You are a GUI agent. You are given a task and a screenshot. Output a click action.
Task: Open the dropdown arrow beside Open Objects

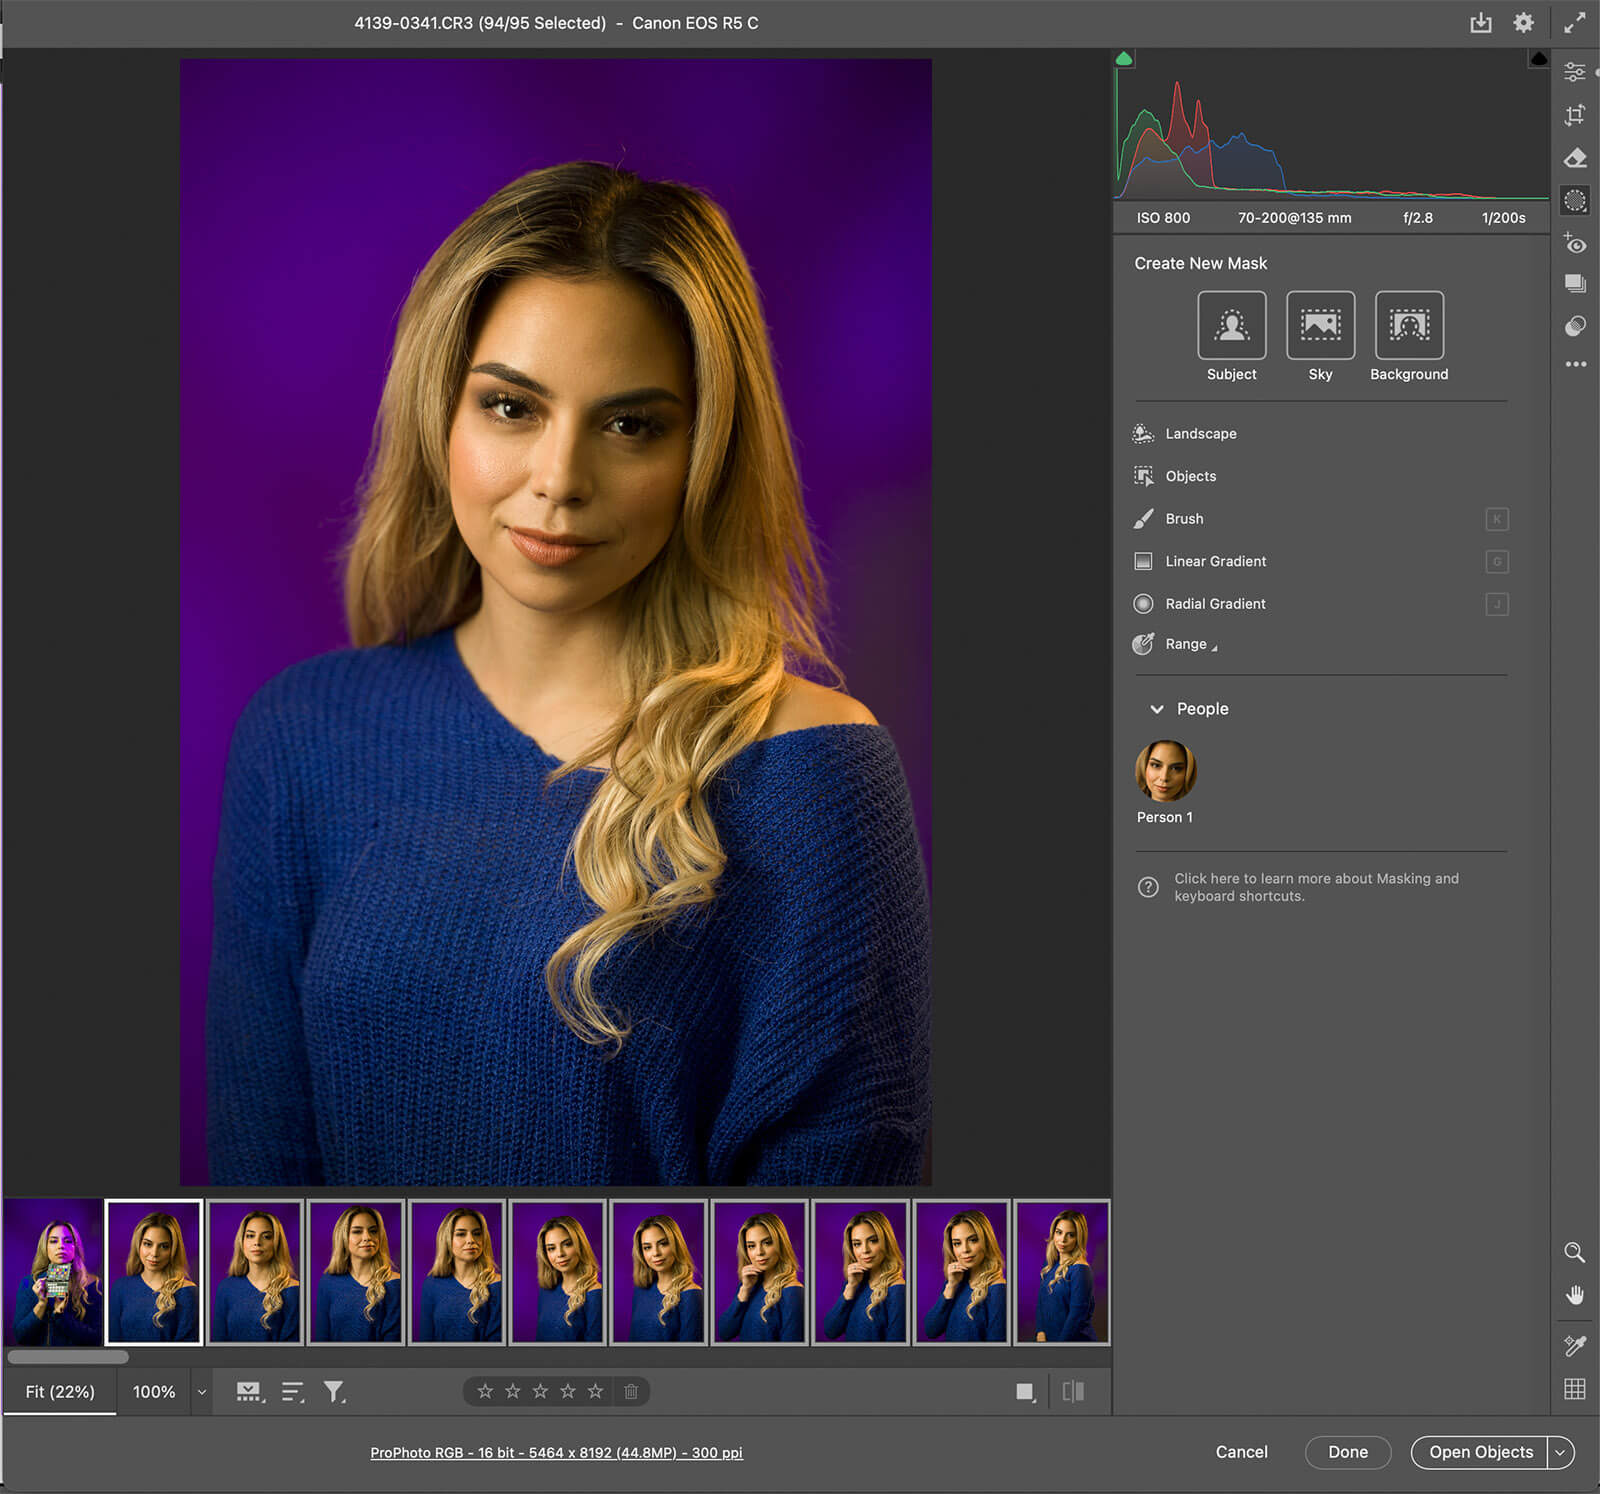coord(1560,1452)
